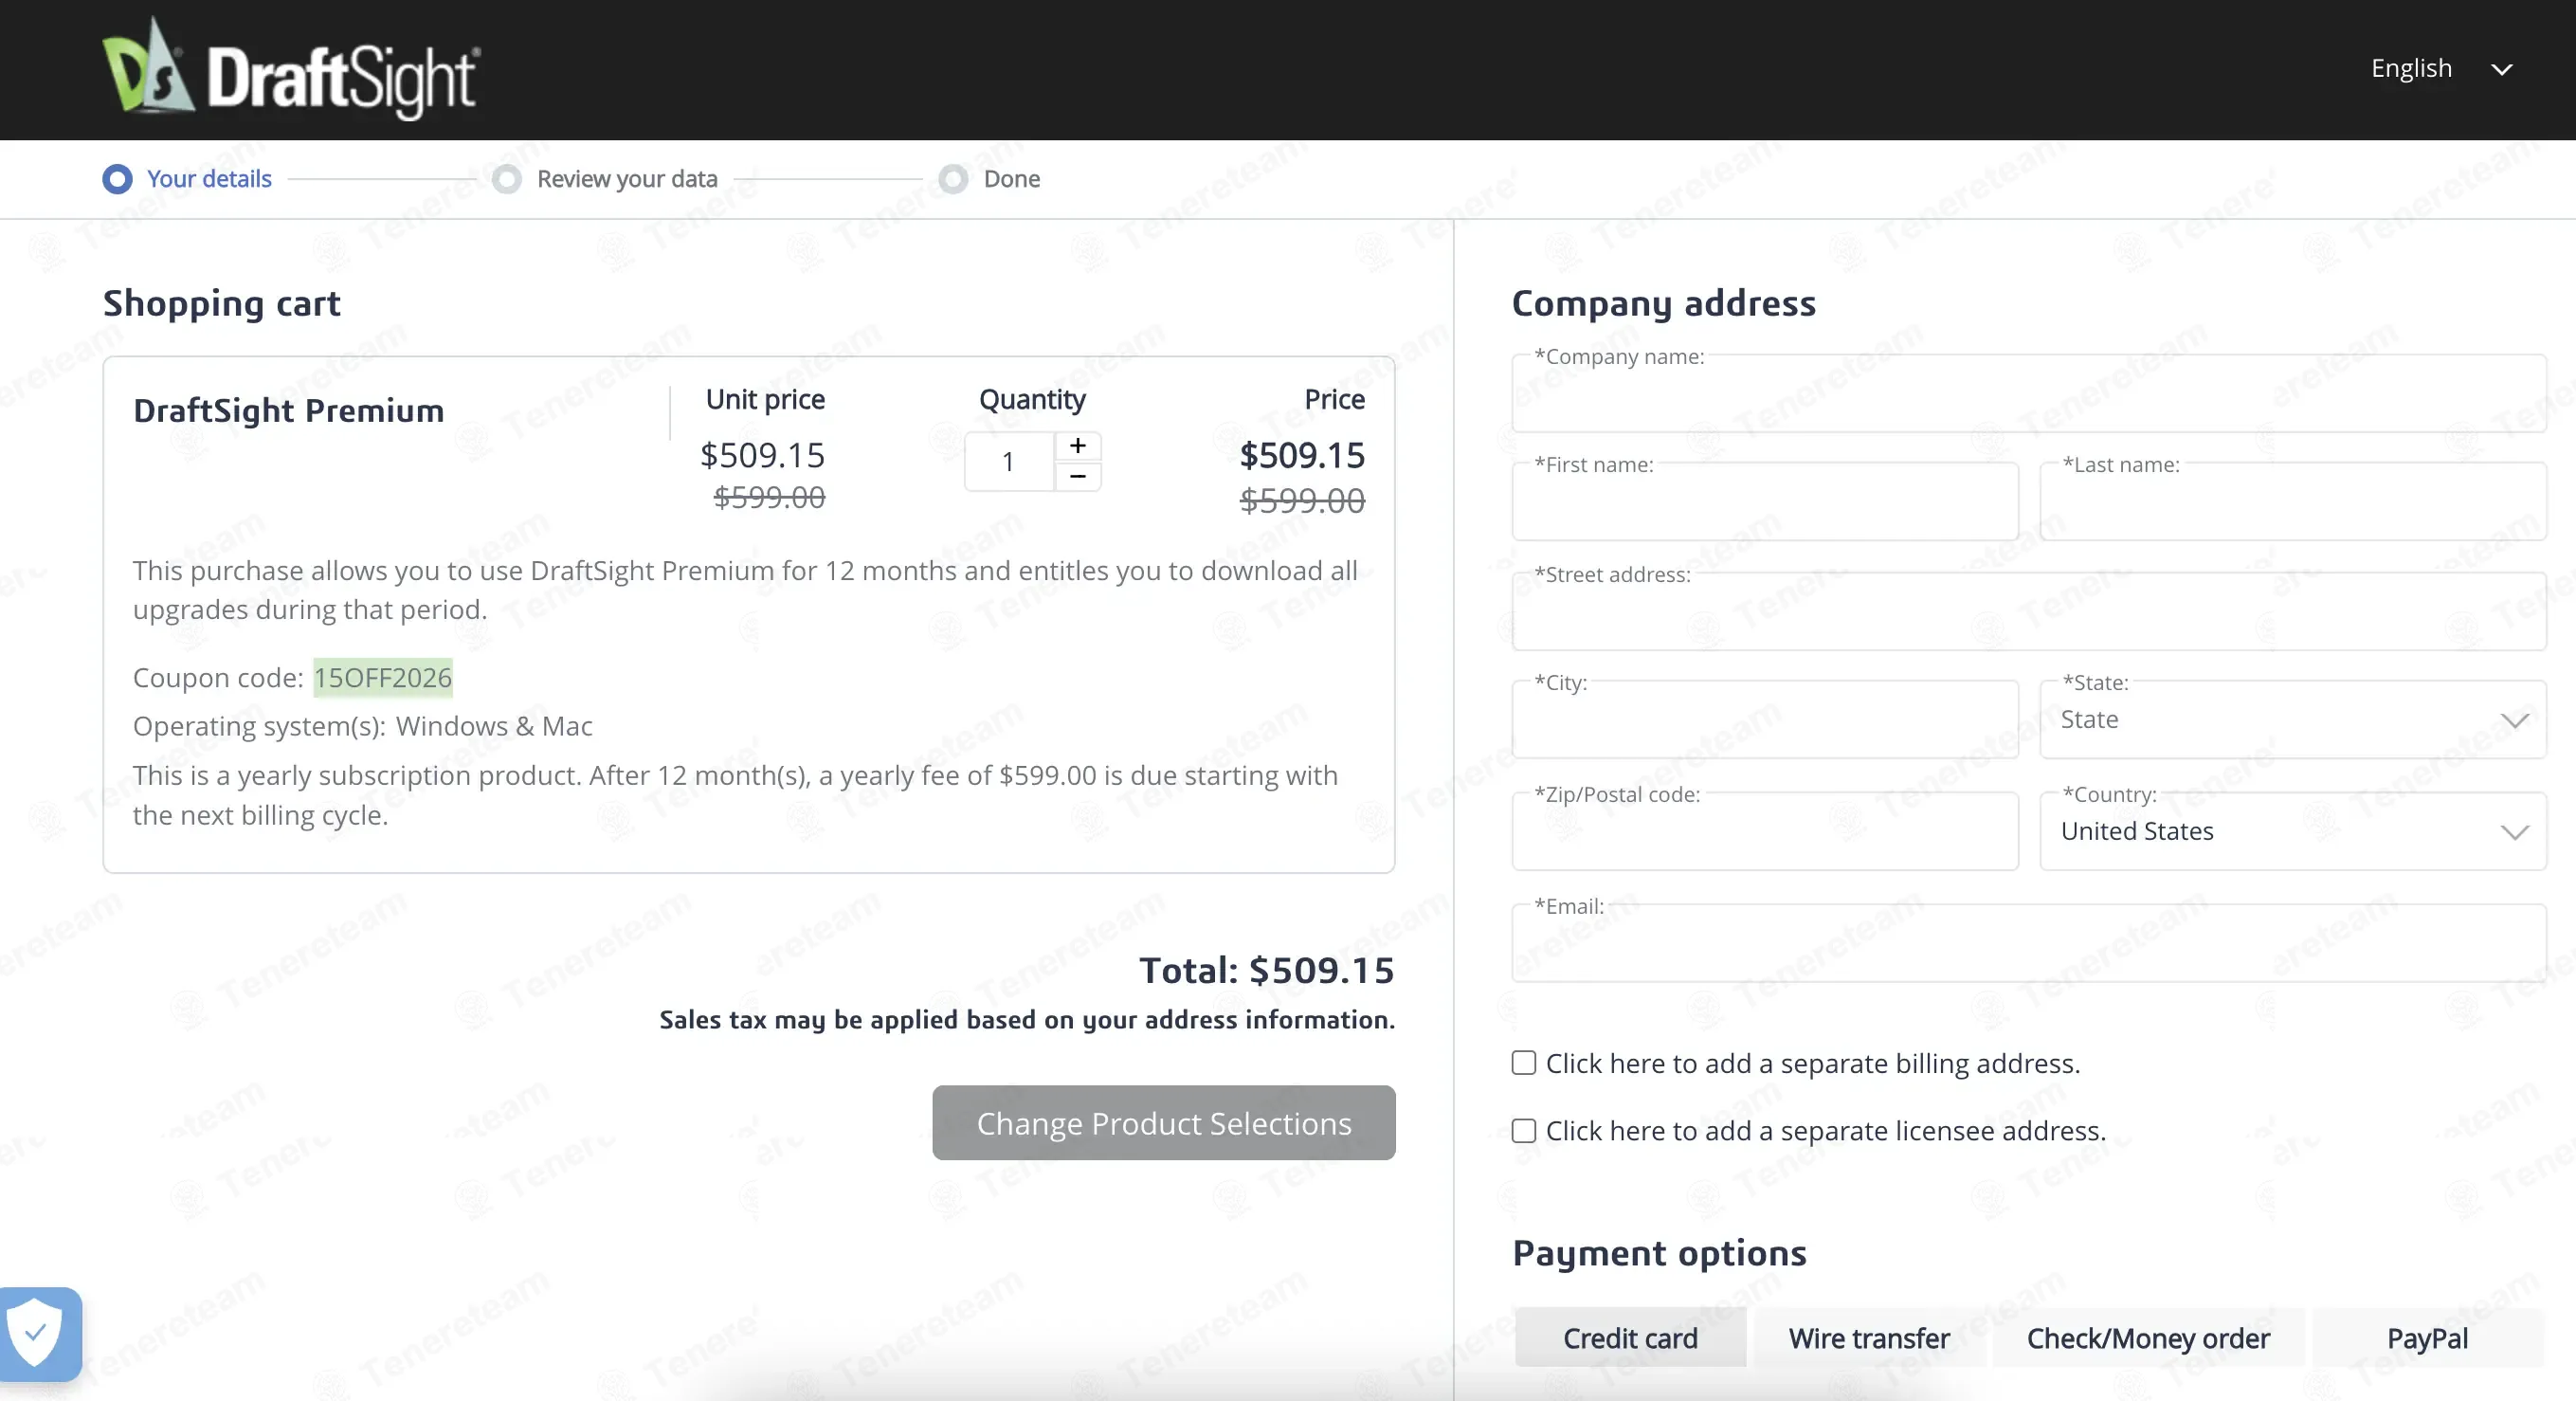Click the DraftSight logo
2576x1401 pixels.
(291, 69)
